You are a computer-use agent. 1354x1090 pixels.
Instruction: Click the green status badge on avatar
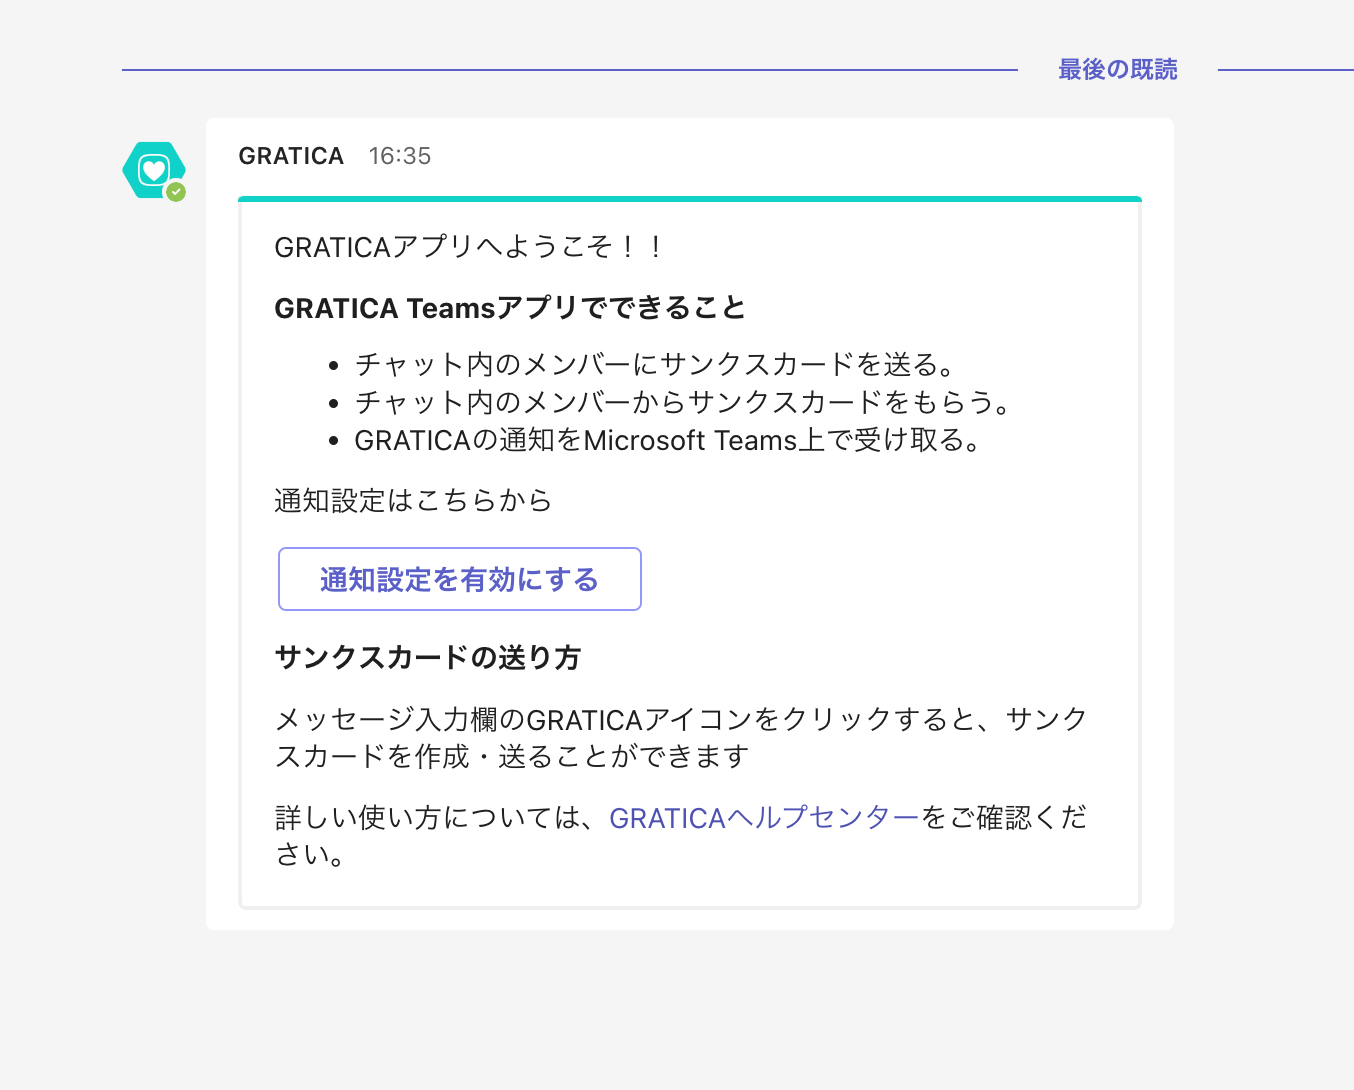[176, 191]
